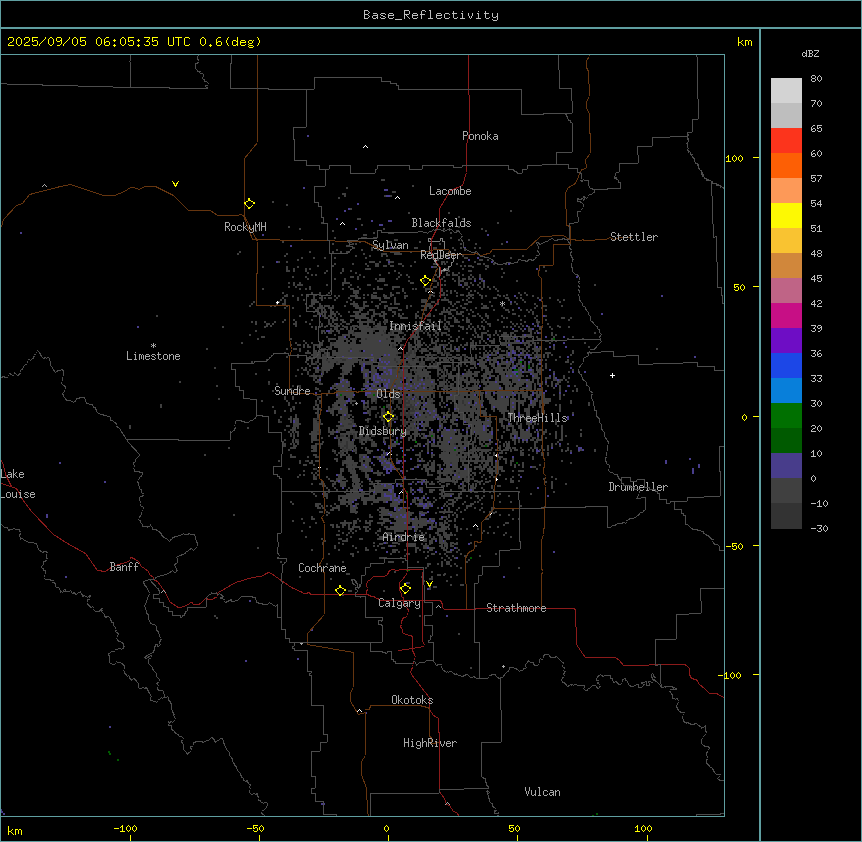This screenshot has width=862, height=842.
Task: Click the yellow radar marker near Olds
Action: 389,417
